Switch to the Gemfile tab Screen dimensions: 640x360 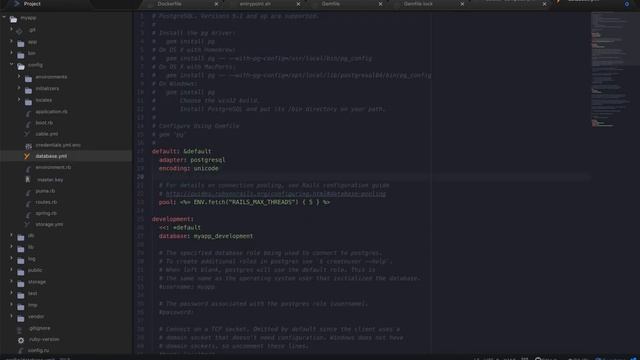[331, 4]
